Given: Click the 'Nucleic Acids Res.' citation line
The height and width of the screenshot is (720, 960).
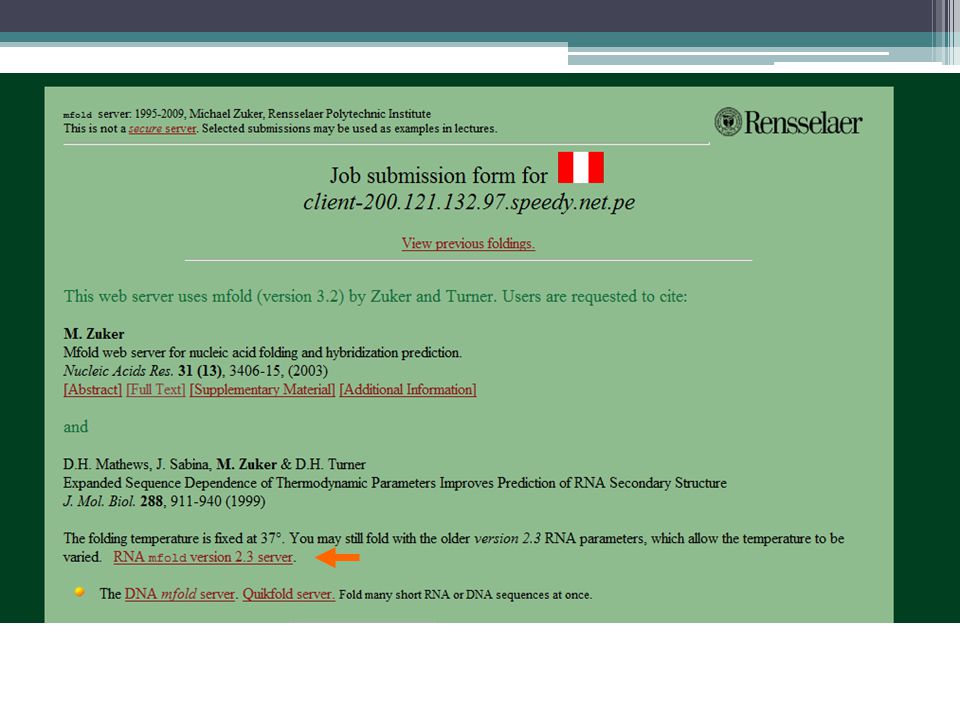Looking at the screenshot, I should click(195, 371).
